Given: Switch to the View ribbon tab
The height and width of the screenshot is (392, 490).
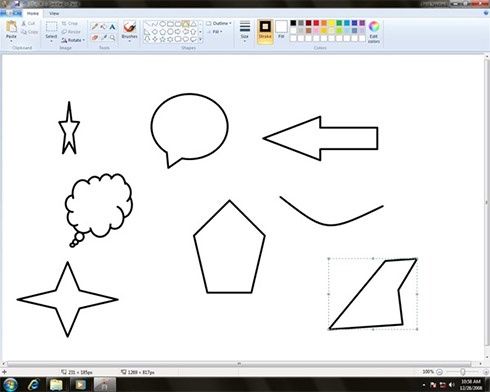Looking at the screenshot, I should pyautogui.click(x=54, y=13).
